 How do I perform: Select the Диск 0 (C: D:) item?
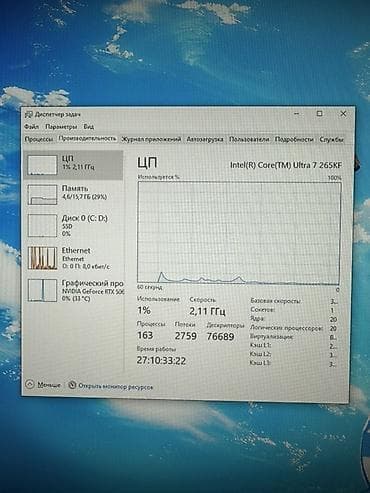[74, 226]
